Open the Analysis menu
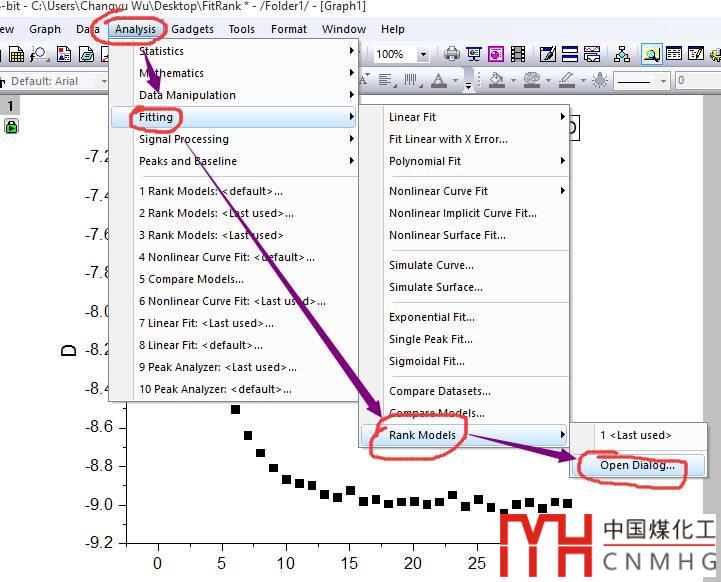The height and width of the screenshot is (582, 721). click(x=135, y=29)
